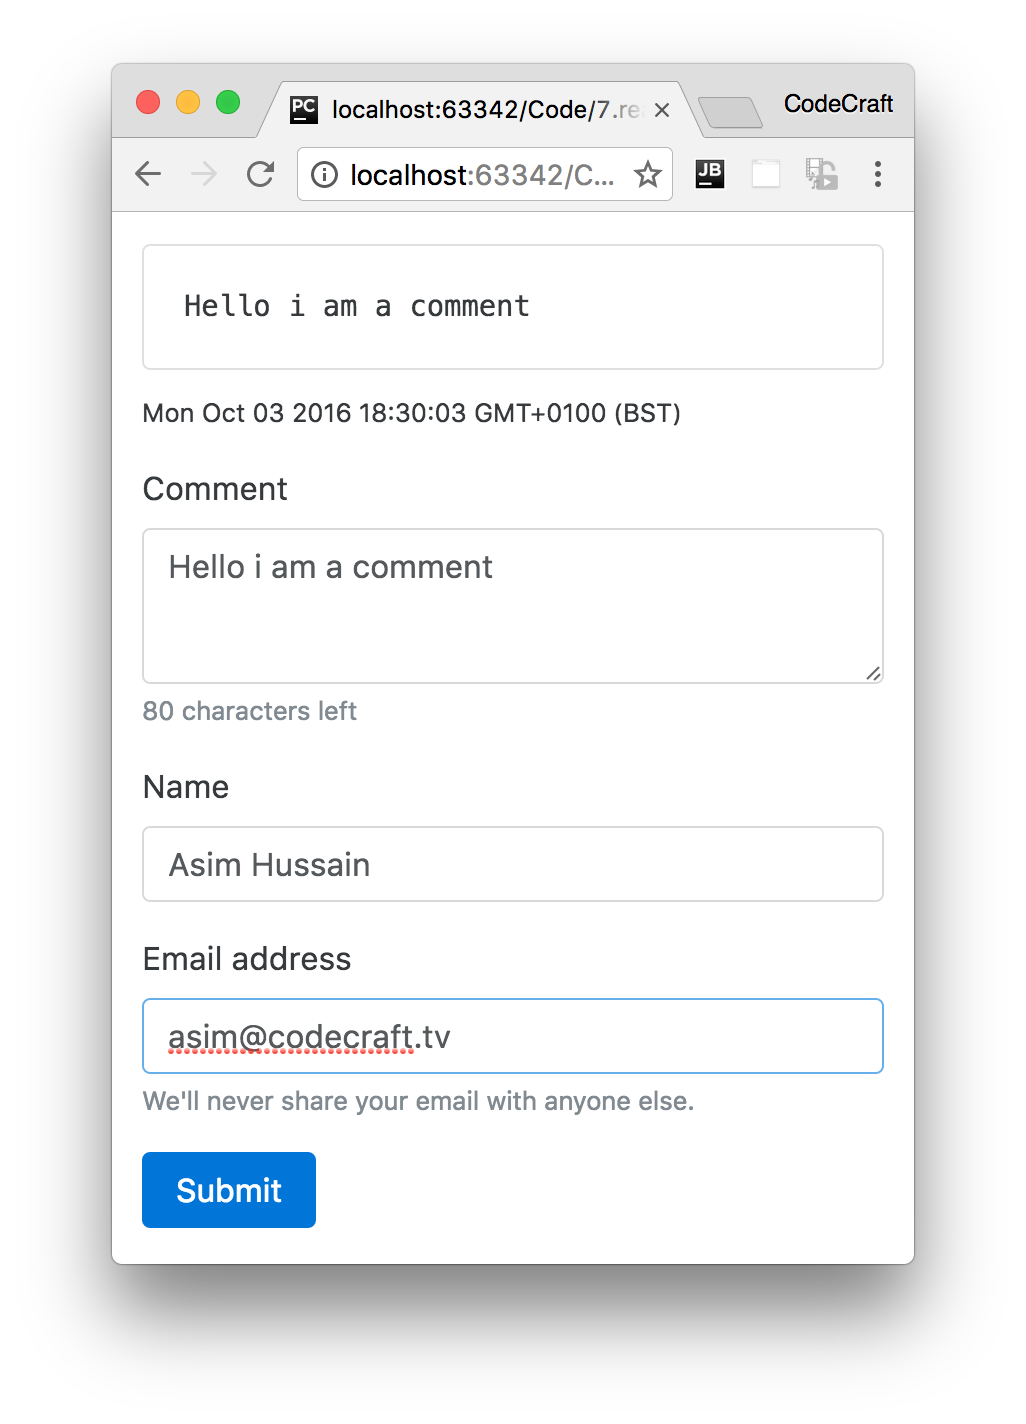Click the JetBrains extension icon
Image resolution: width=1026 pixels, height=1424 pixels.
(x=710, y=173)
